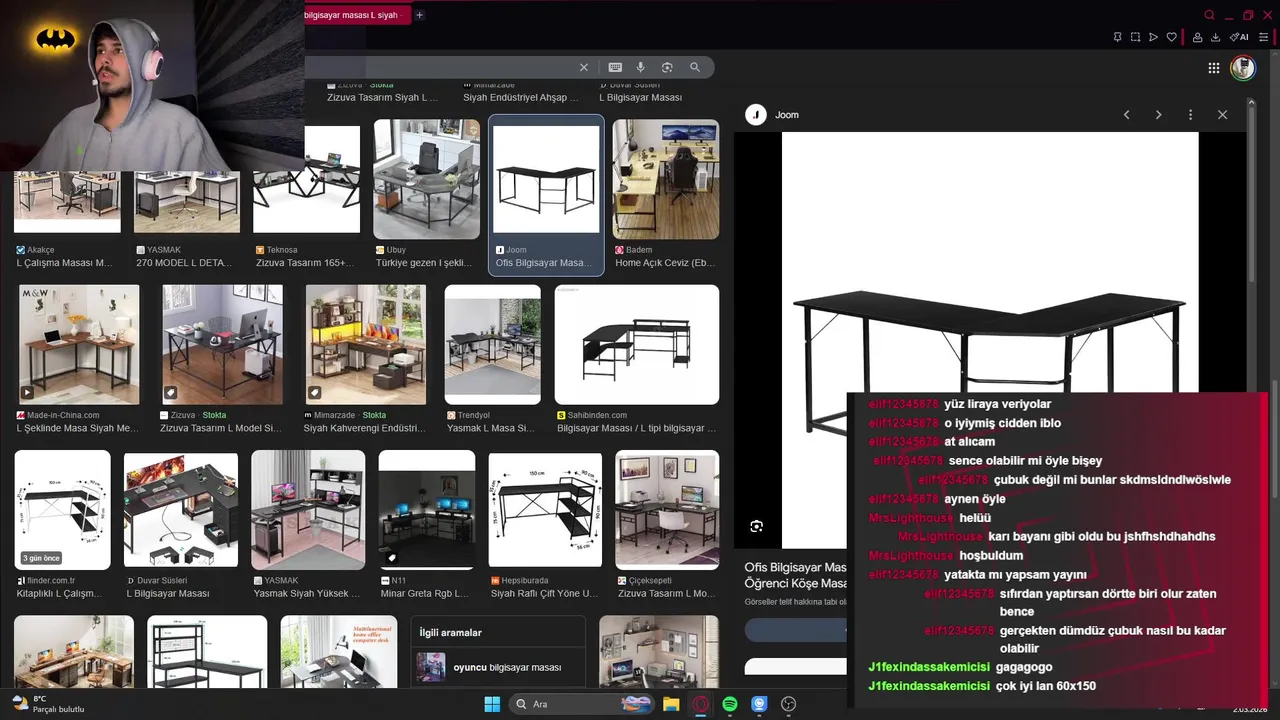This screenshot has height=720, width=1280.
Task: Open the AI assistant icon
Action: pyautogui.click(x=1239, y=37)
